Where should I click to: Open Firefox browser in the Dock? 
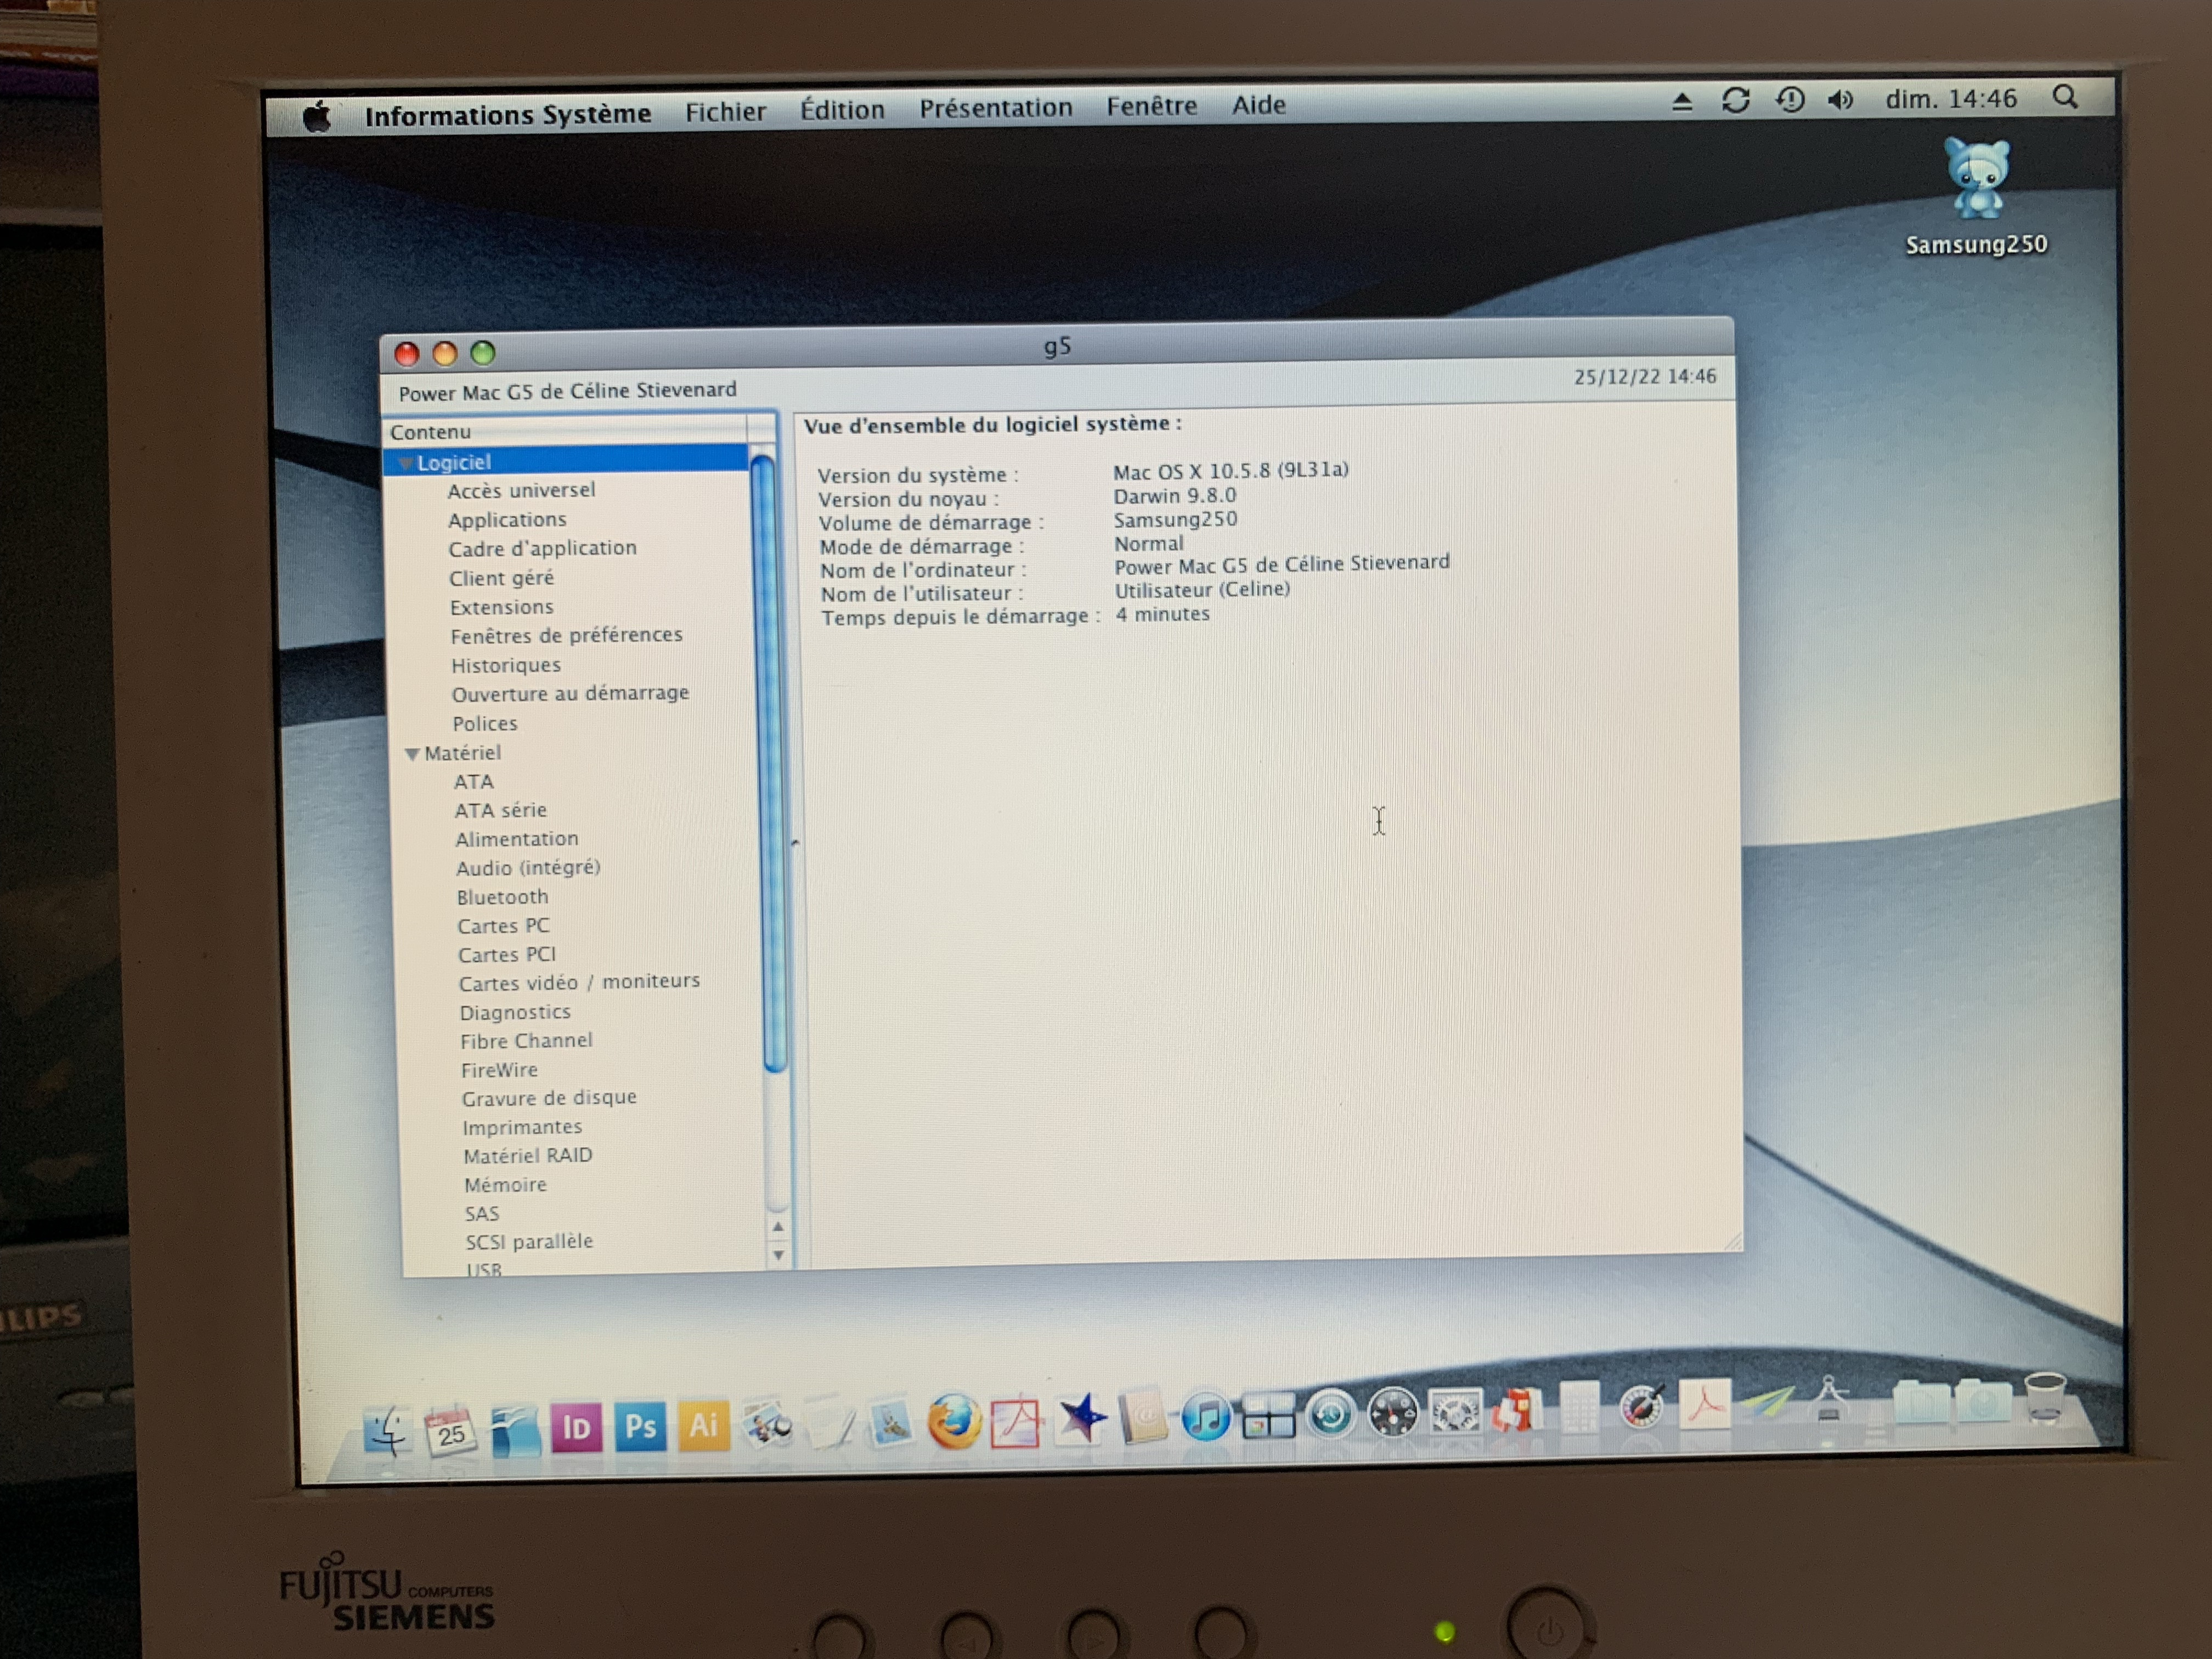[954, 1421]
